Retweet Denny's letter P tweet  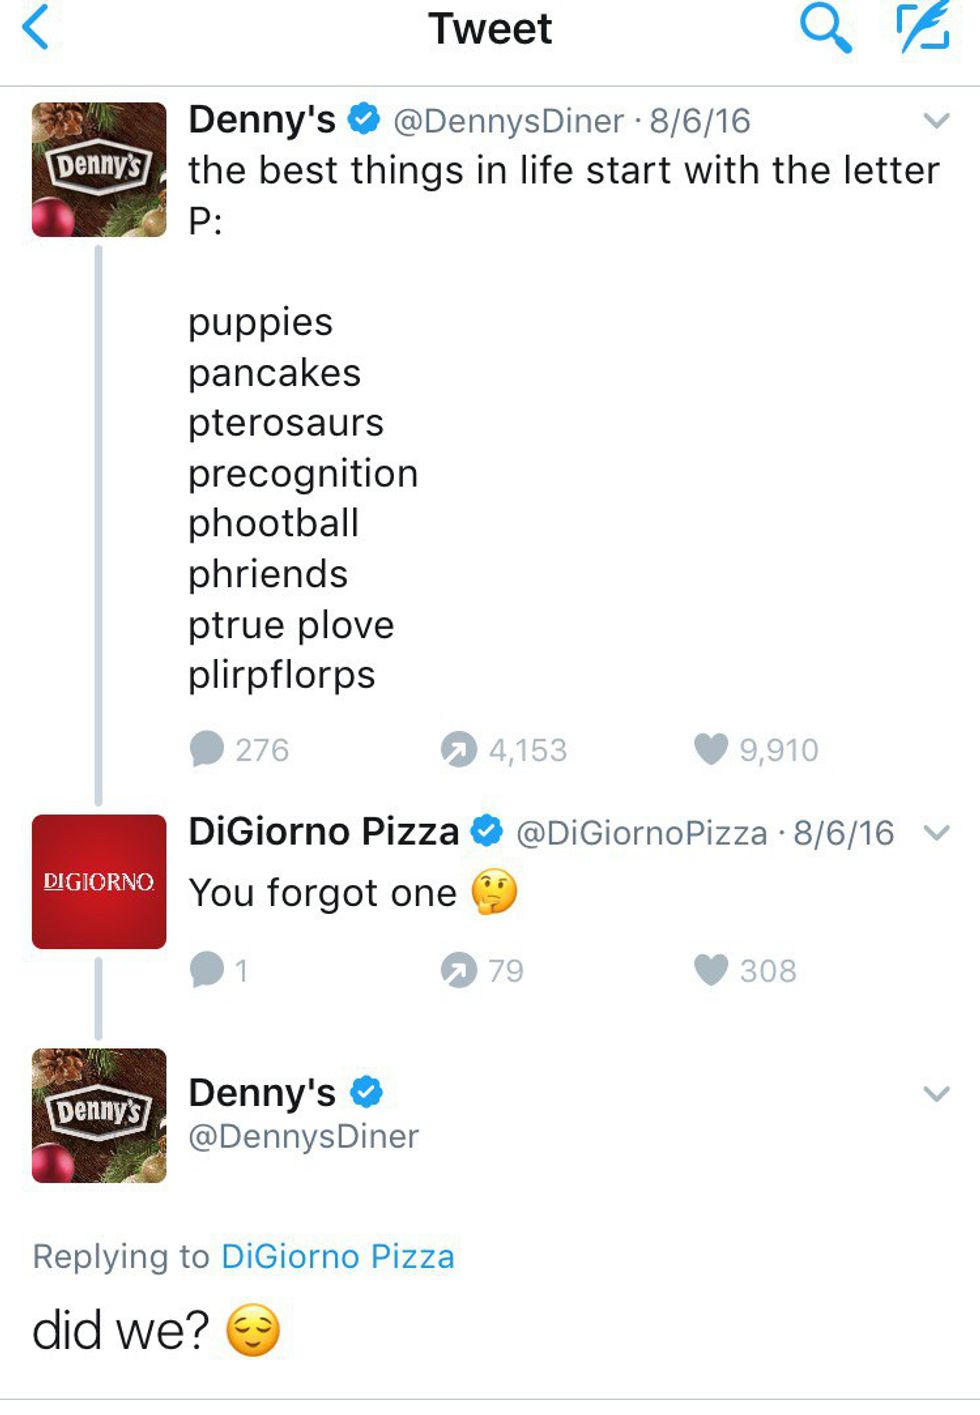coord(459,749)
